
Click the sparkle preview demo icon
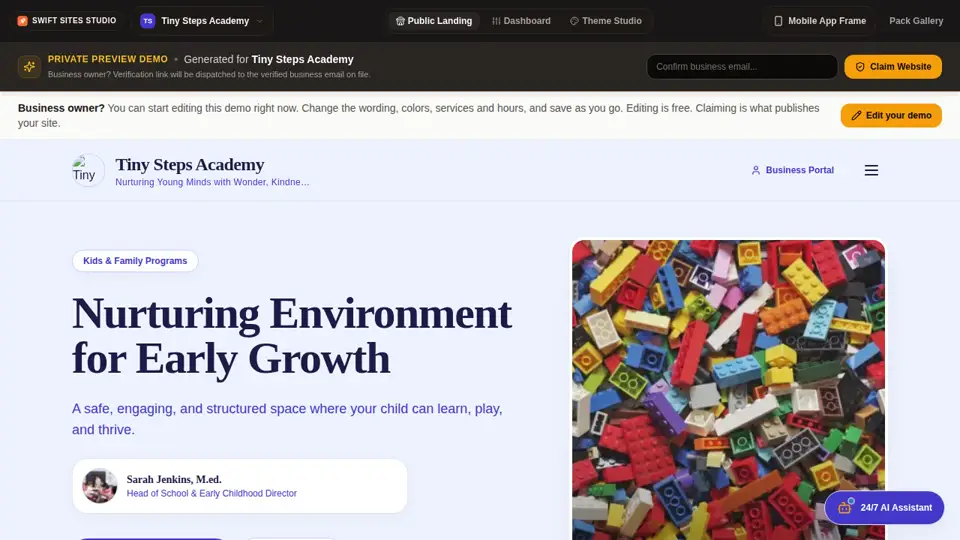point(29,67)
